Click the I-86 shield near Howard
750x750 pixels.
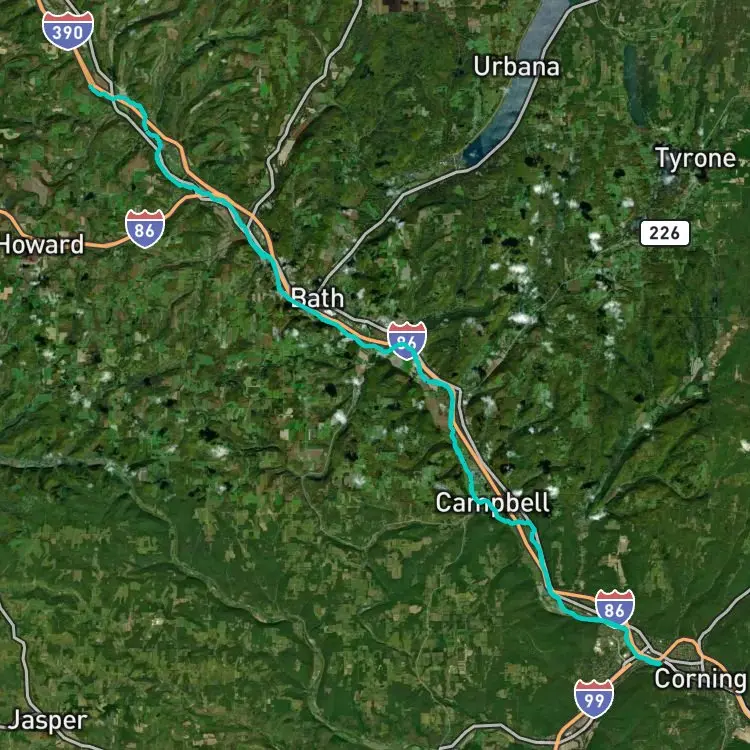[x=145, y=229]
